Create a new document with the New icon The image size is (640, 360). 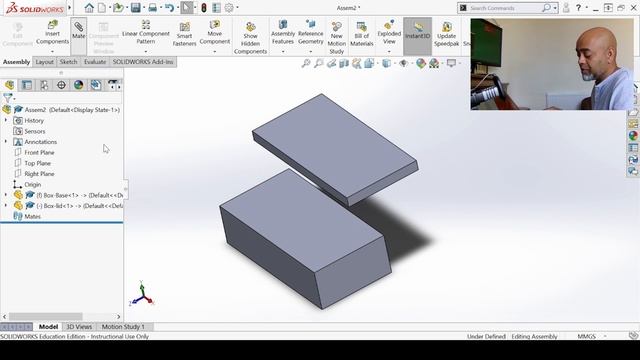(102, 8)
